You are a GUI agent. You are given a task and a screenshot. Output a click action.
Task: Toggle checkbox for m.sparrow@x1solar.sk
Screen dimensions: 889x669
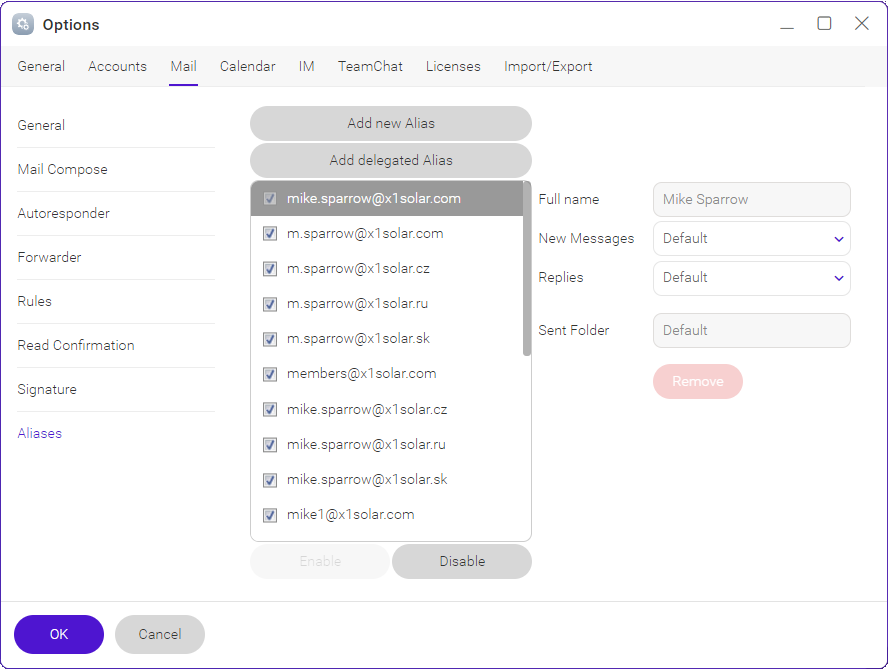270,339
